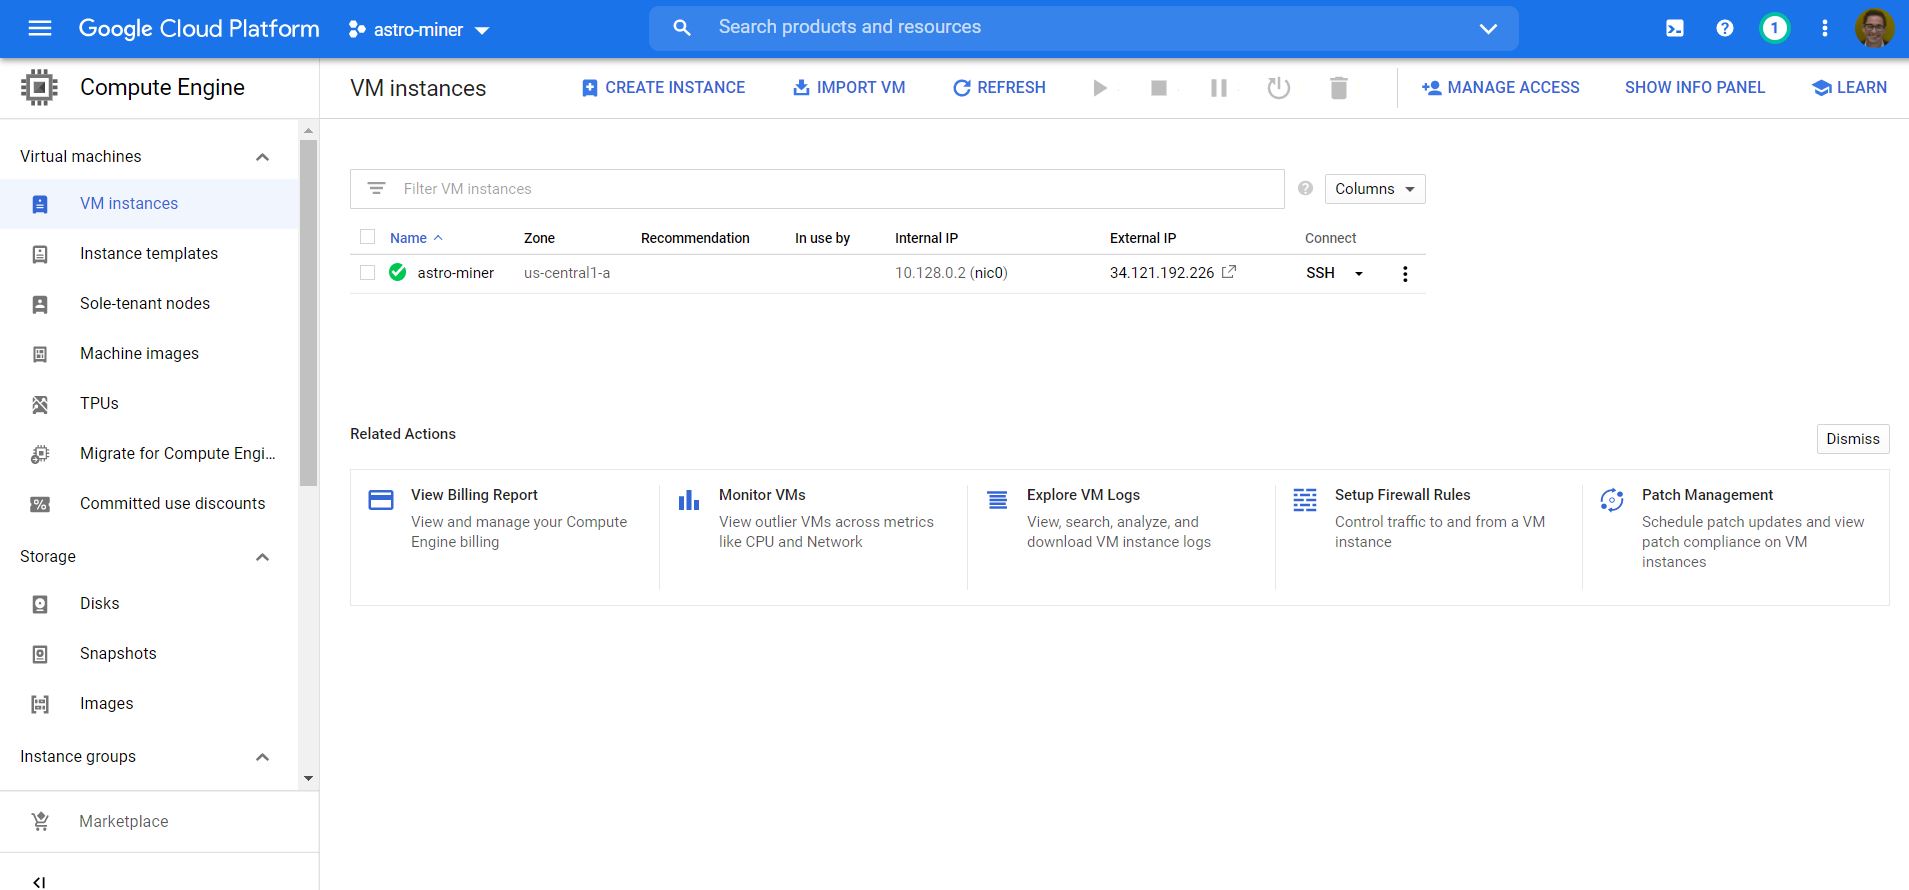Open the SSH connect options arrow
This screenshot has width=1909, height=890.
tap(1359, 273)
